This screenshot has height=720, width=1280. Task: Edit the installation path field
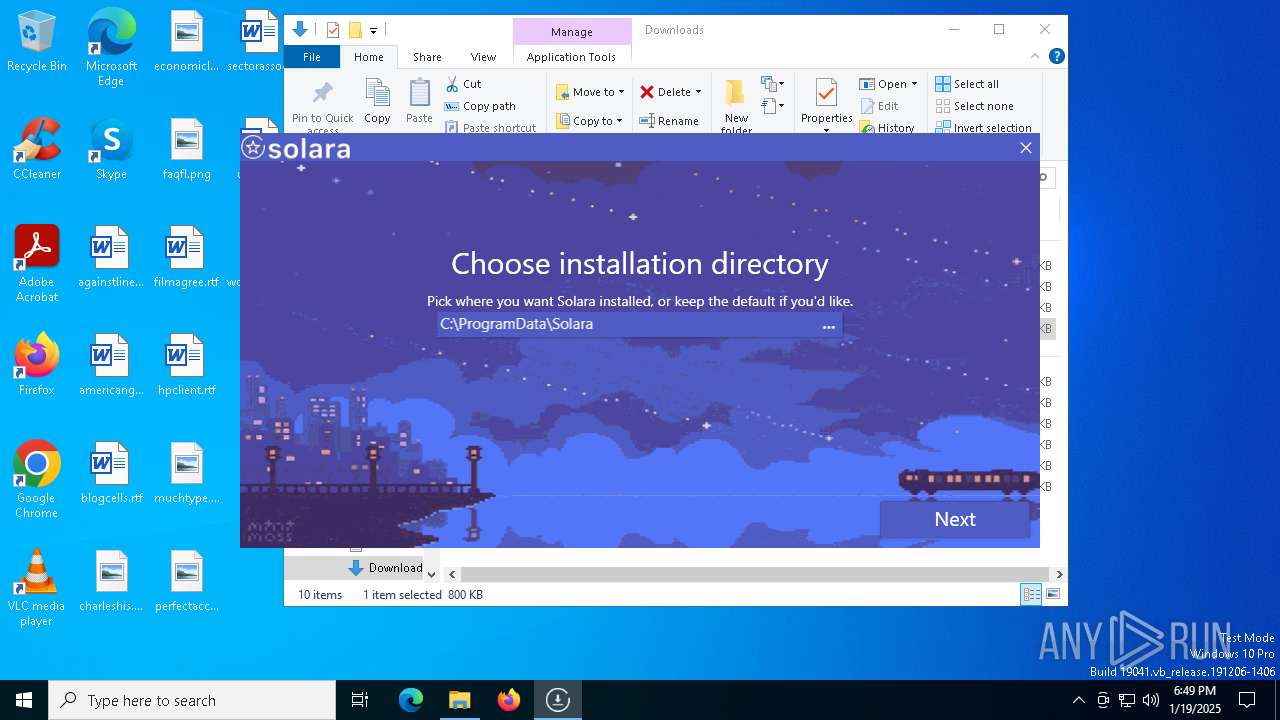[x=627, y=324]
